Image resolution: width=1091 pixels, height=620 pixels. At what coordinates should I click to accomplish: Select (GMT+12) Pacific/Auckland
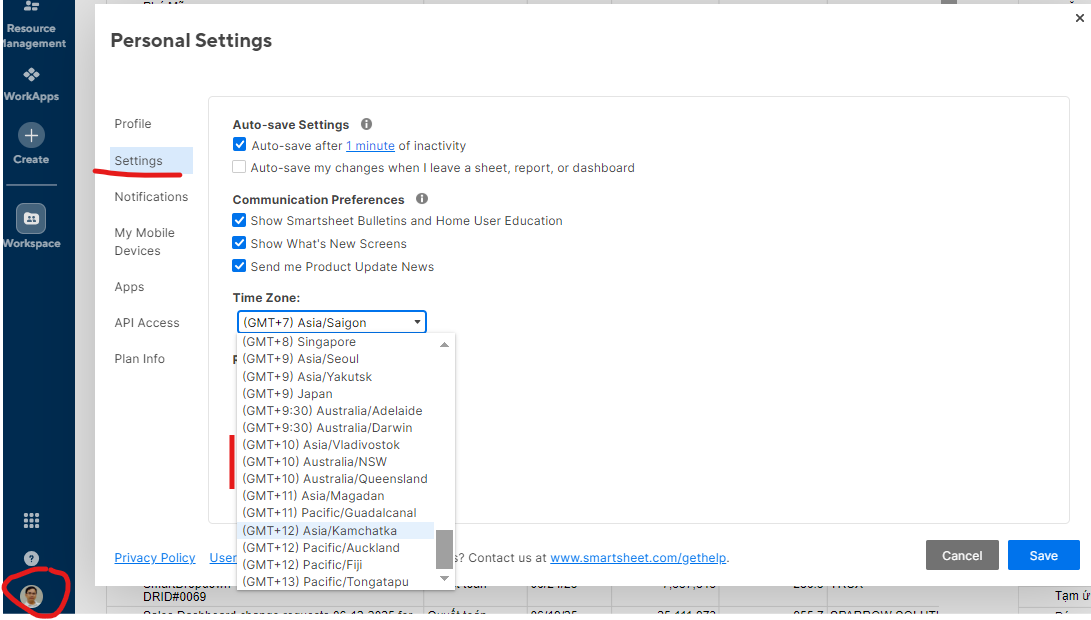pyautogui.click(x=336, y=548)
